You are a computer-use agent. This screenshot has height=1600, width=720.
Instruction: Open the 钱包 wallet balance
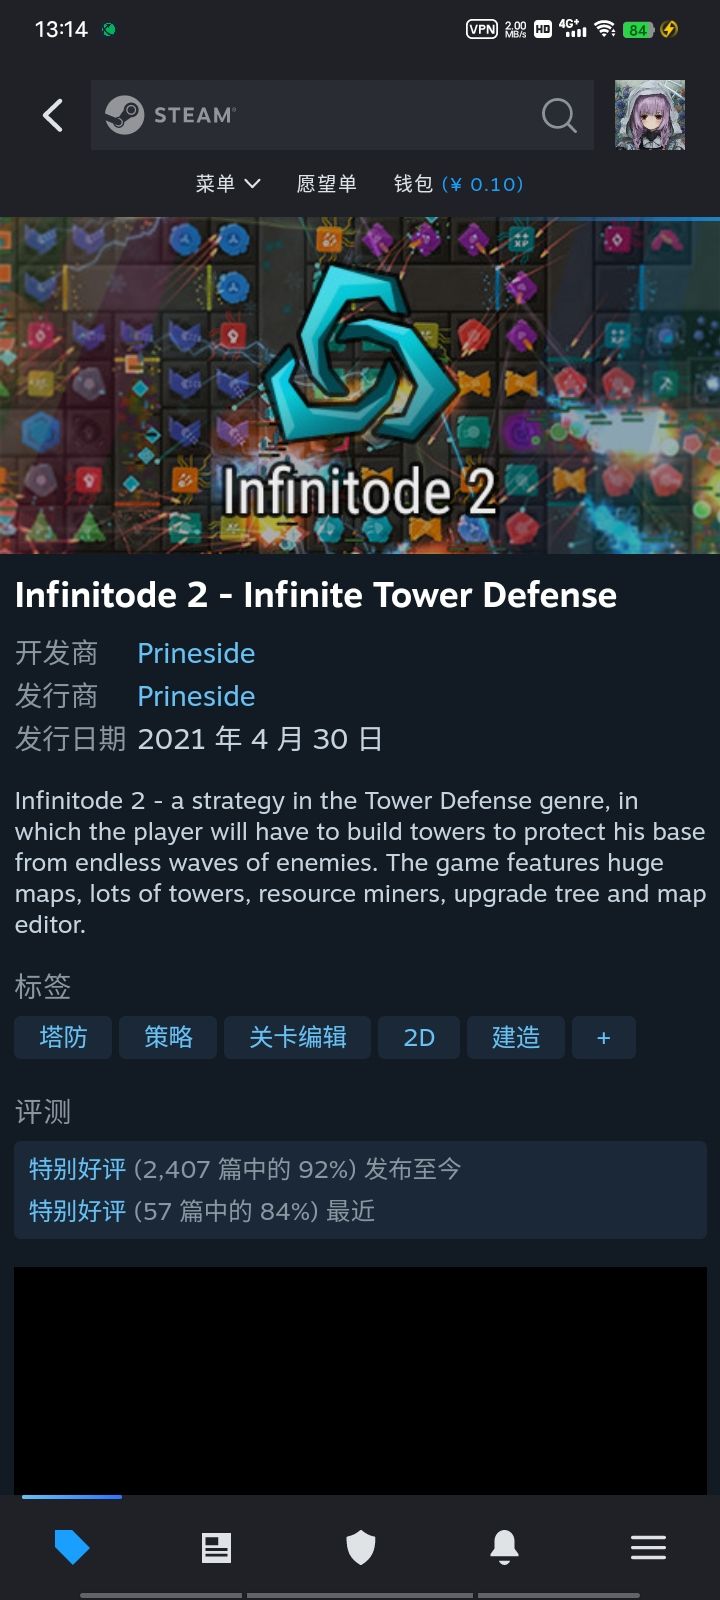458,184
